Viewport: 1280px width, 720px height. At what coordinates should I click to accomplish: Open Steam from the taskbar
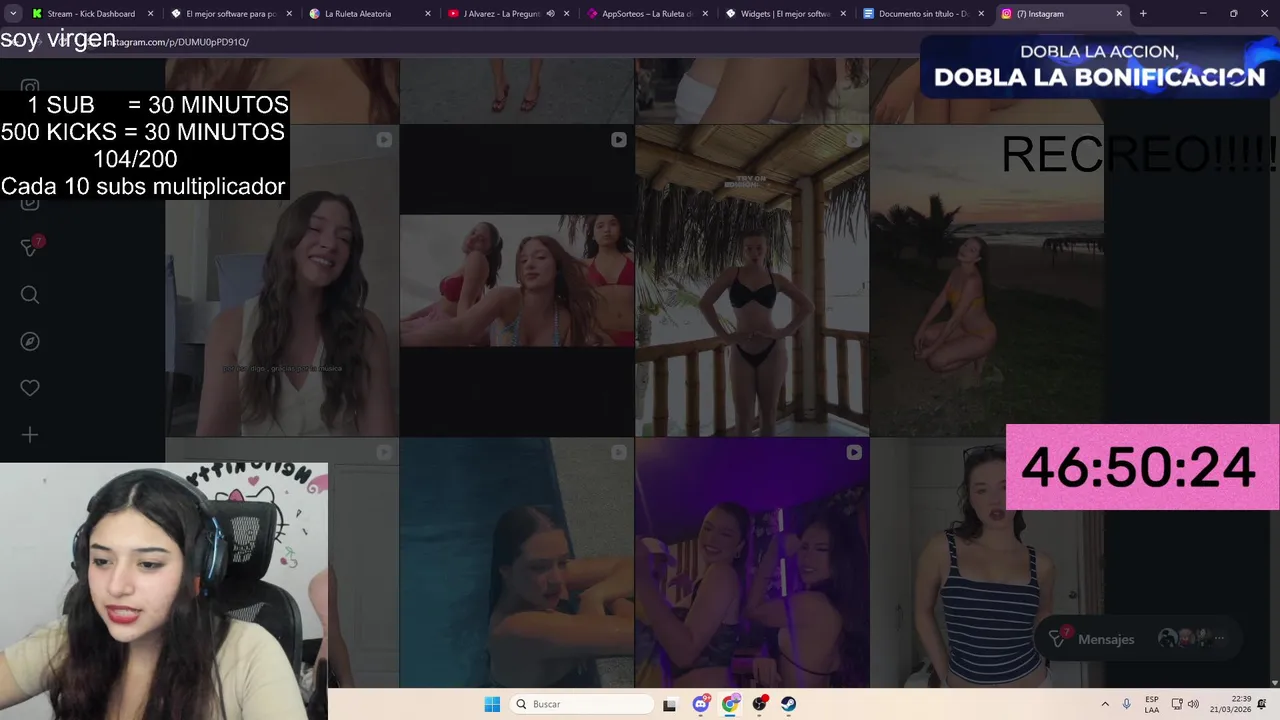(789, 704)
